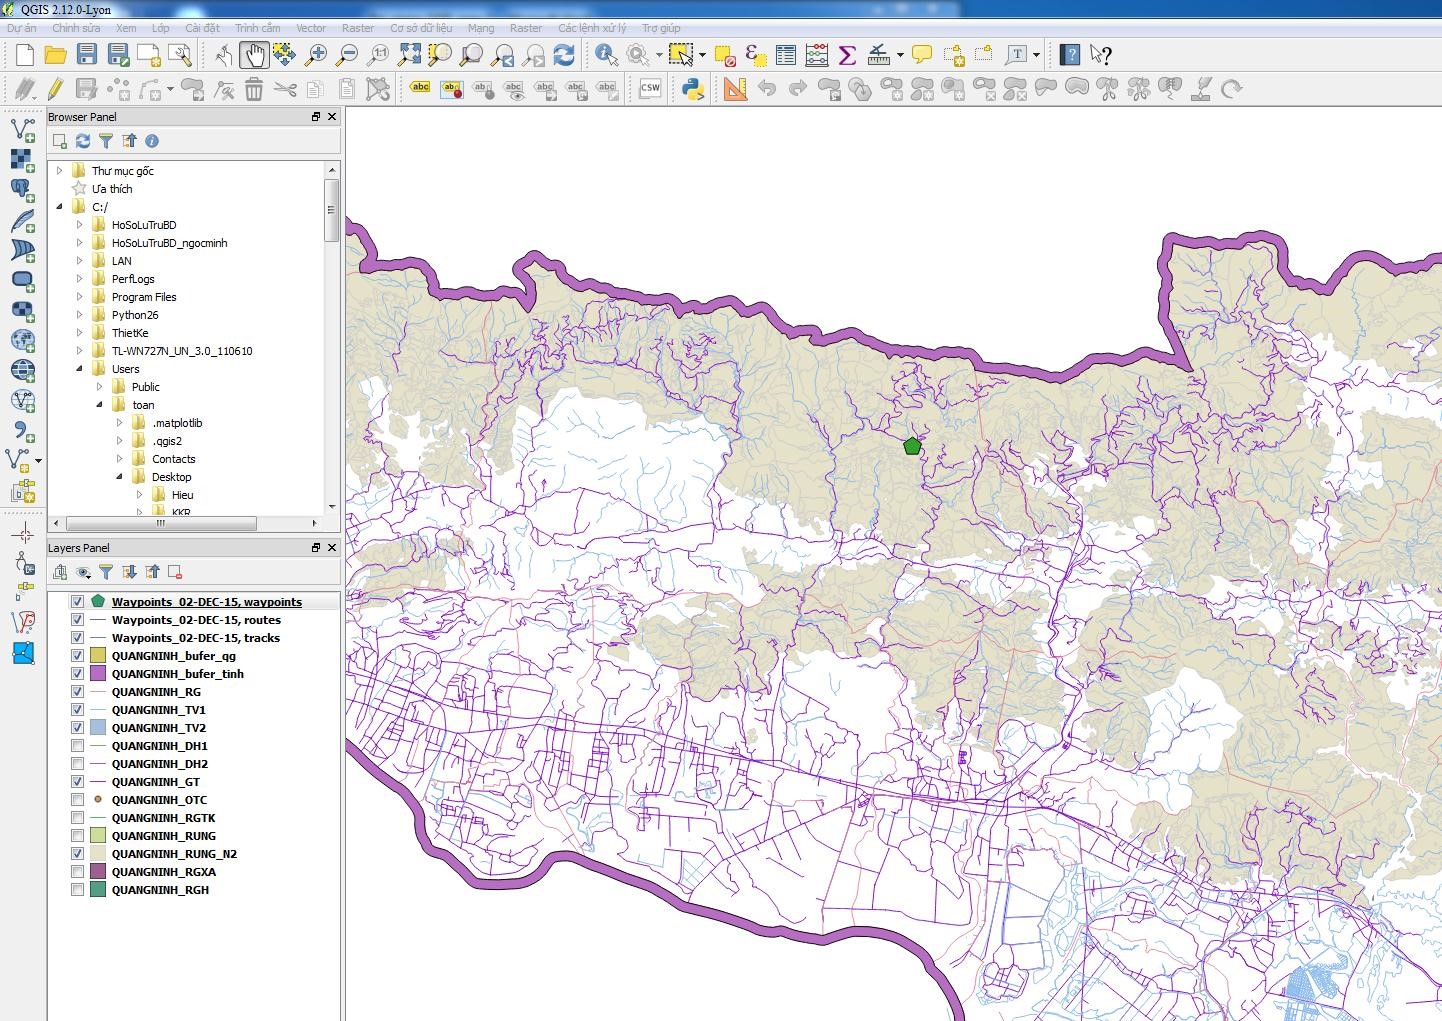Collapse the Users folder node
The height and width of the screenshot is (1021, 1442).
click(x=79, y=369)
